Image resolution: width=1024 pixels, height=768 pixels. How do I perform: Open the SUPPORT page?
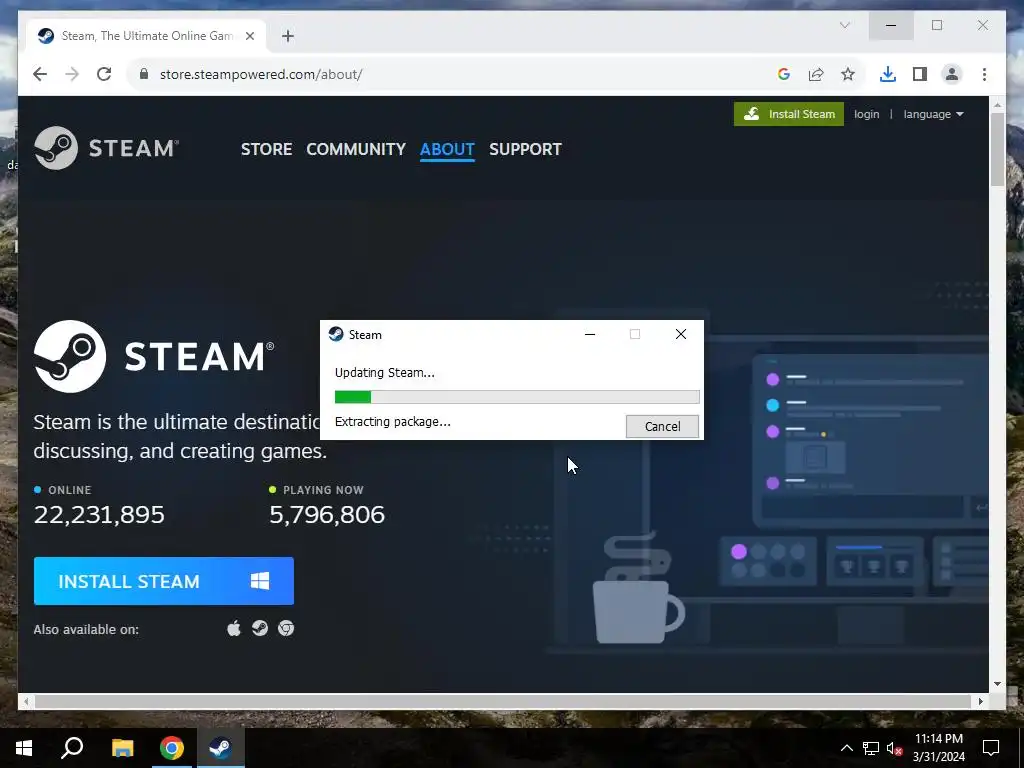click(525, 150)
